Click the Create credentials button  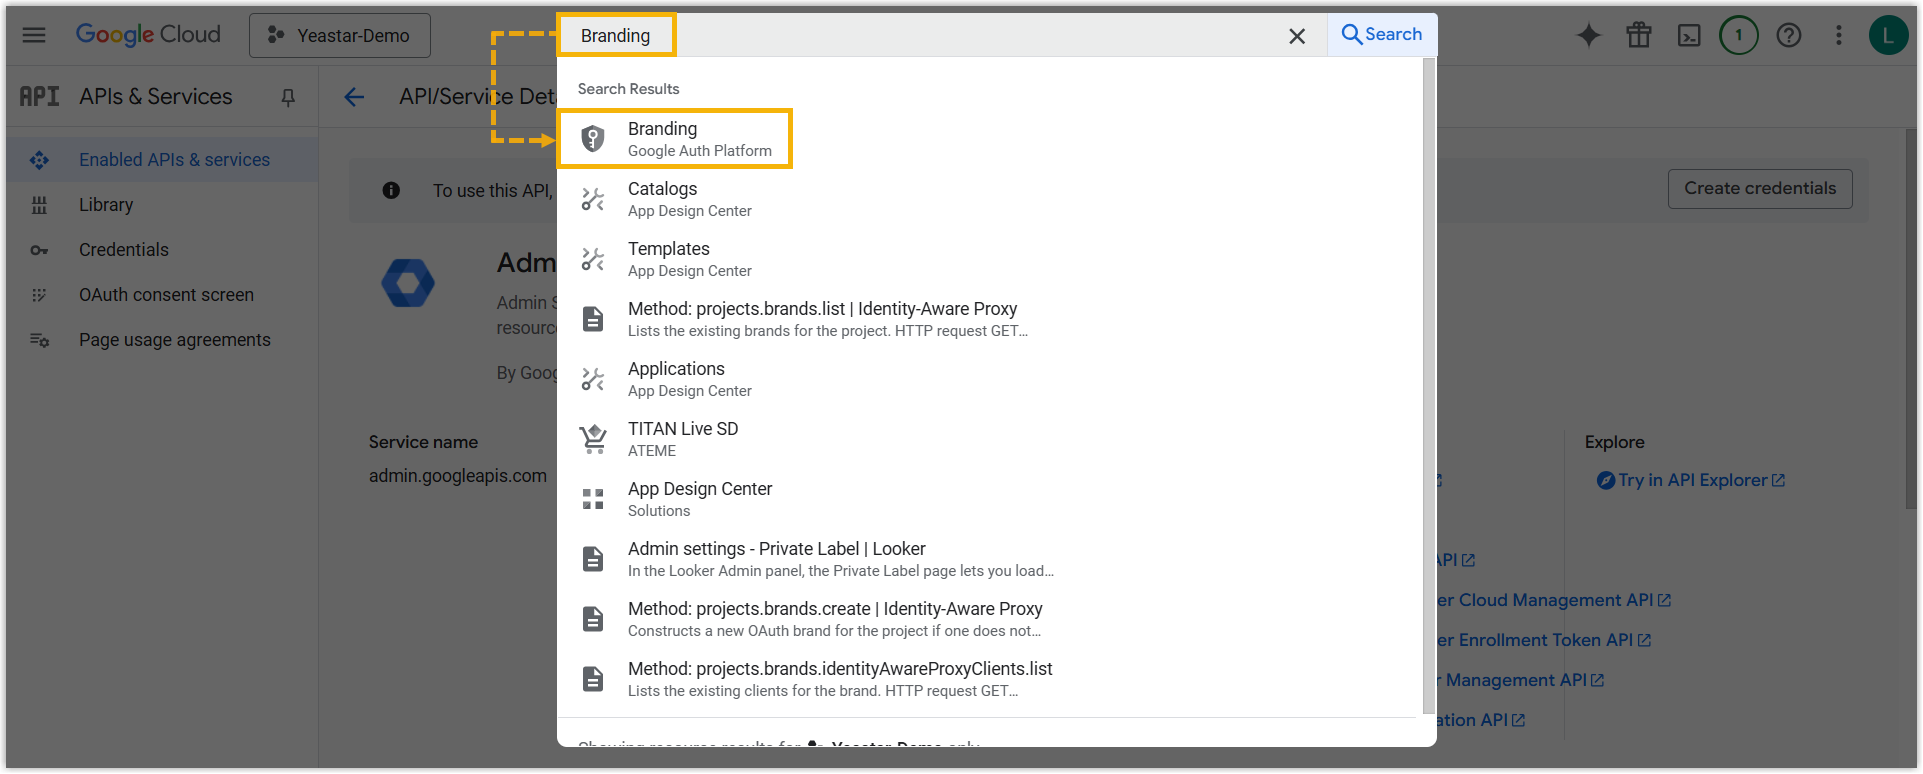1759,189
